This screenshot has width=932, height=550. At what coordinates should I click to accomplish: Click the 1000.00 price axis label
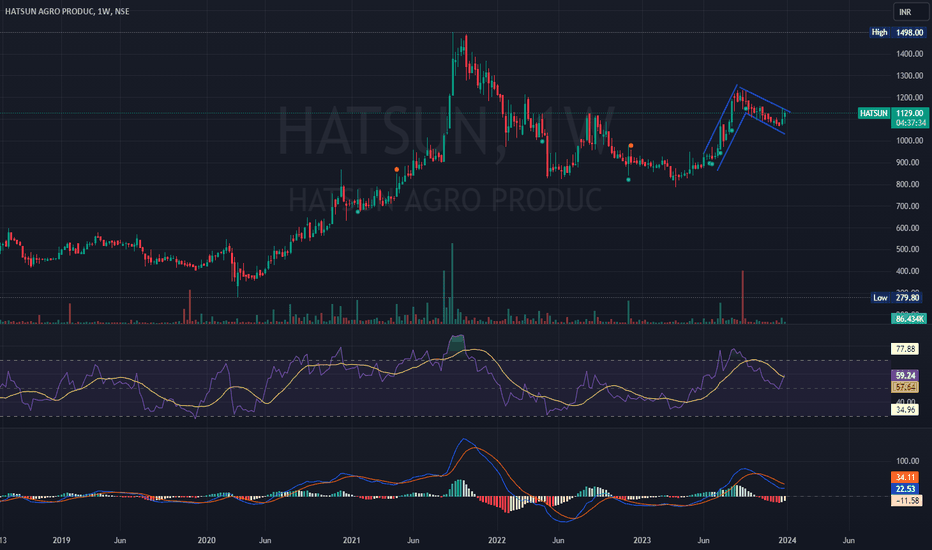(x=909, y=141)
